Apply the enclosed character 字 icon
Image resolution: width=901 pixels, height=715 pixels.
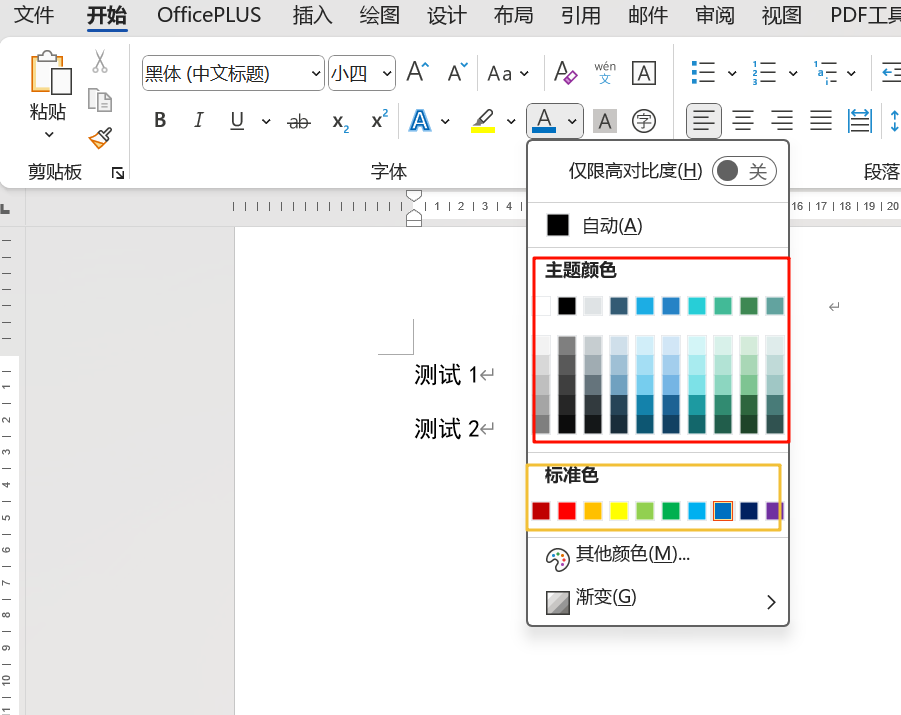click(645, 121)
